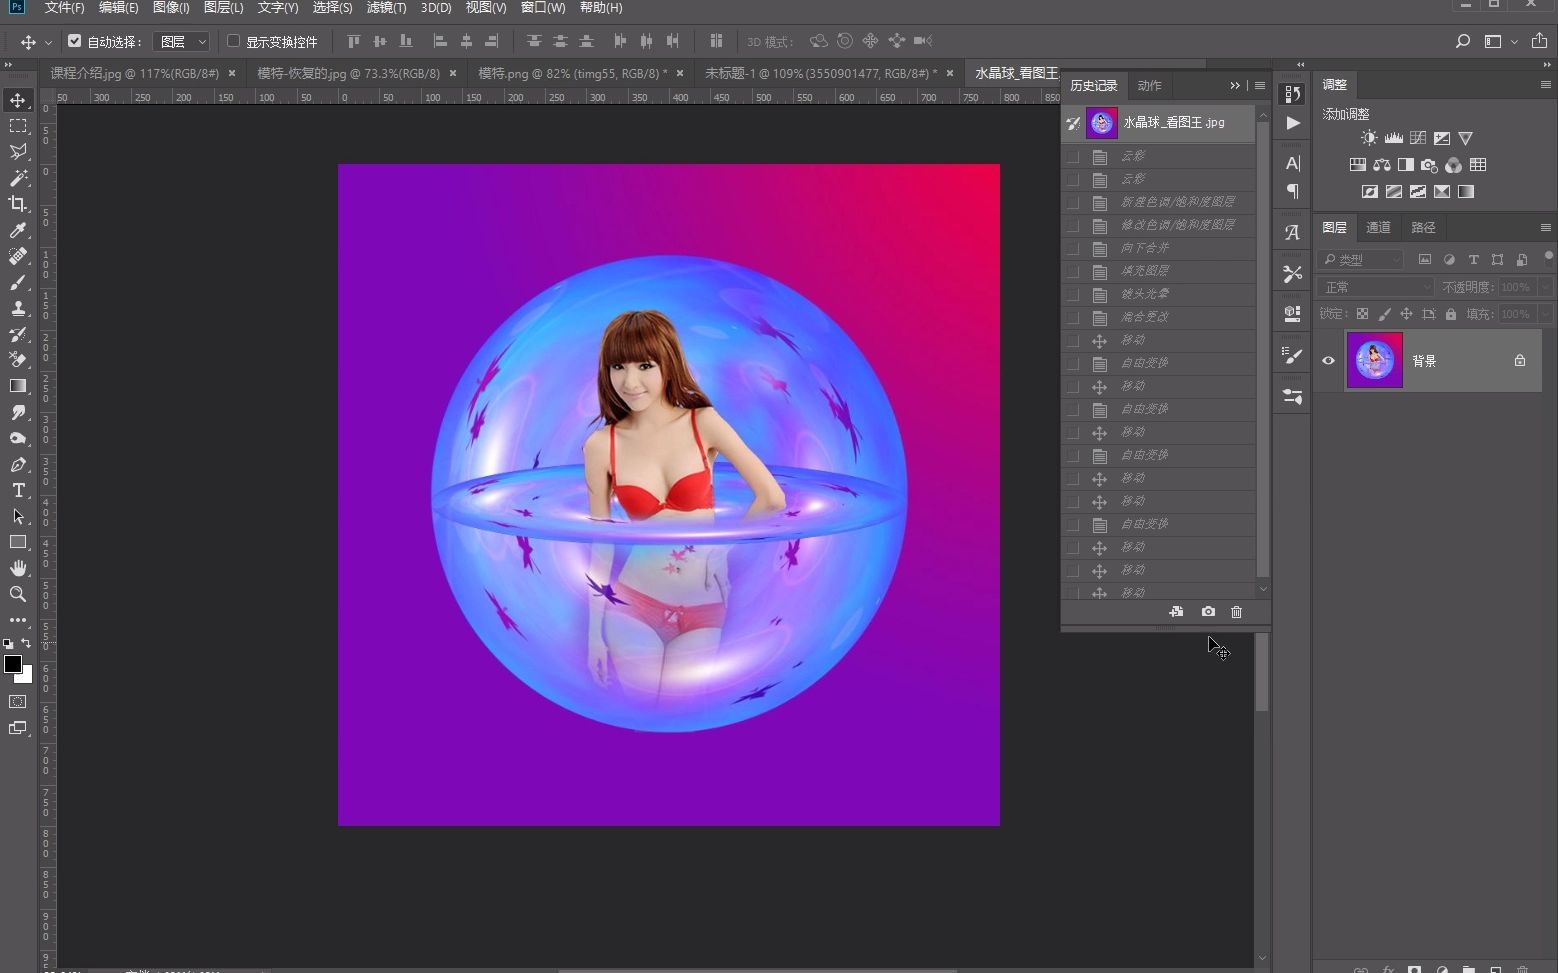The width and height of the screenshot is (1558, 973).
Task: Select the Eyedropper tool
Action: (x=17, y=231)
